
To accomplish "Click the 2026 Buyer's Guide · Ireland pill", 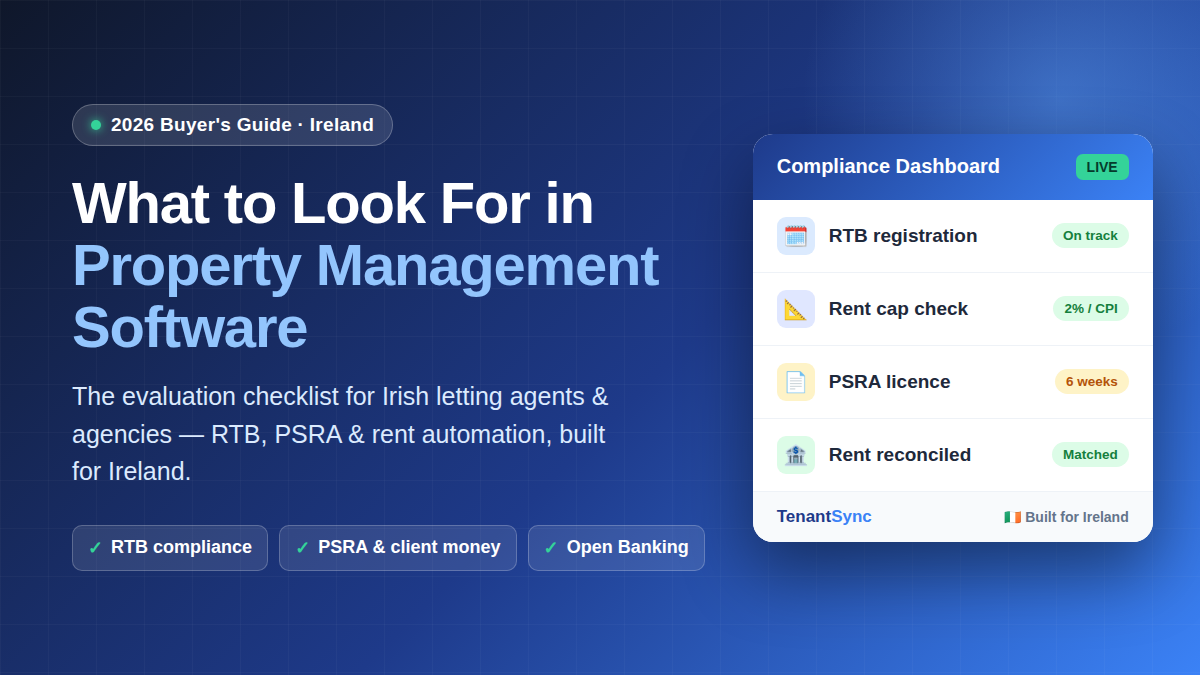I will coord(232,125).
